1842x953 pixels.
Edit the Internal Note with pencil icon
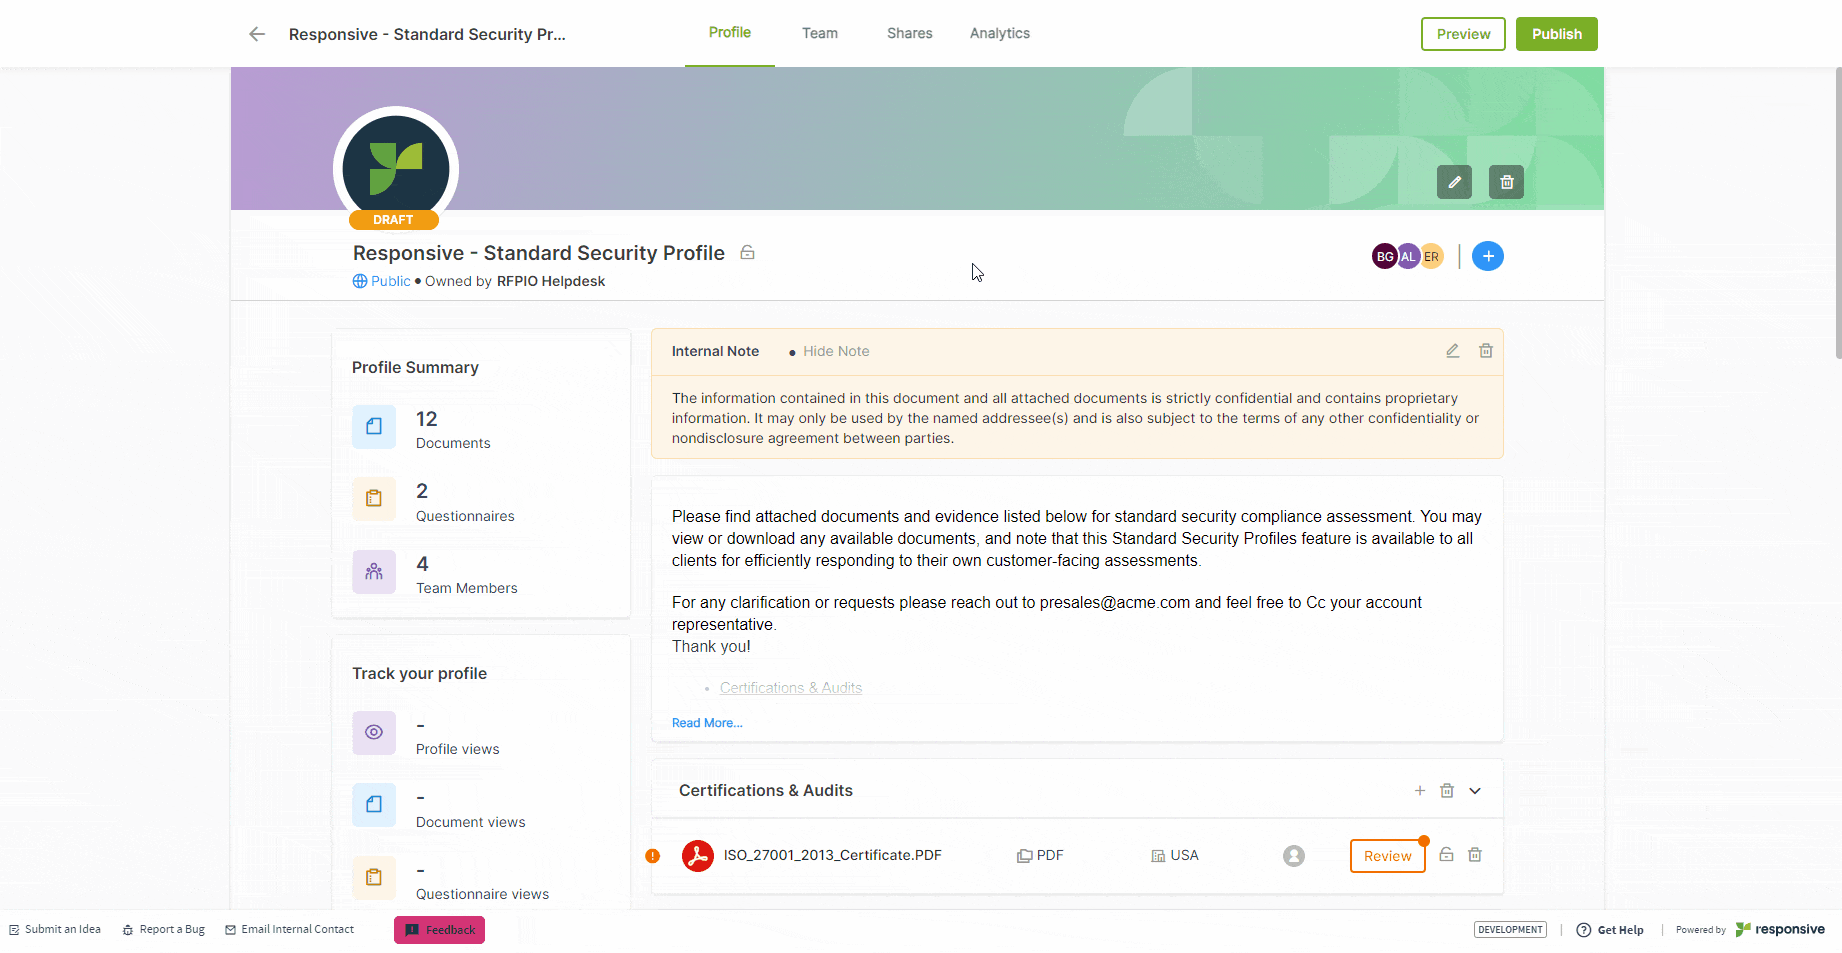pos(1453,351)
